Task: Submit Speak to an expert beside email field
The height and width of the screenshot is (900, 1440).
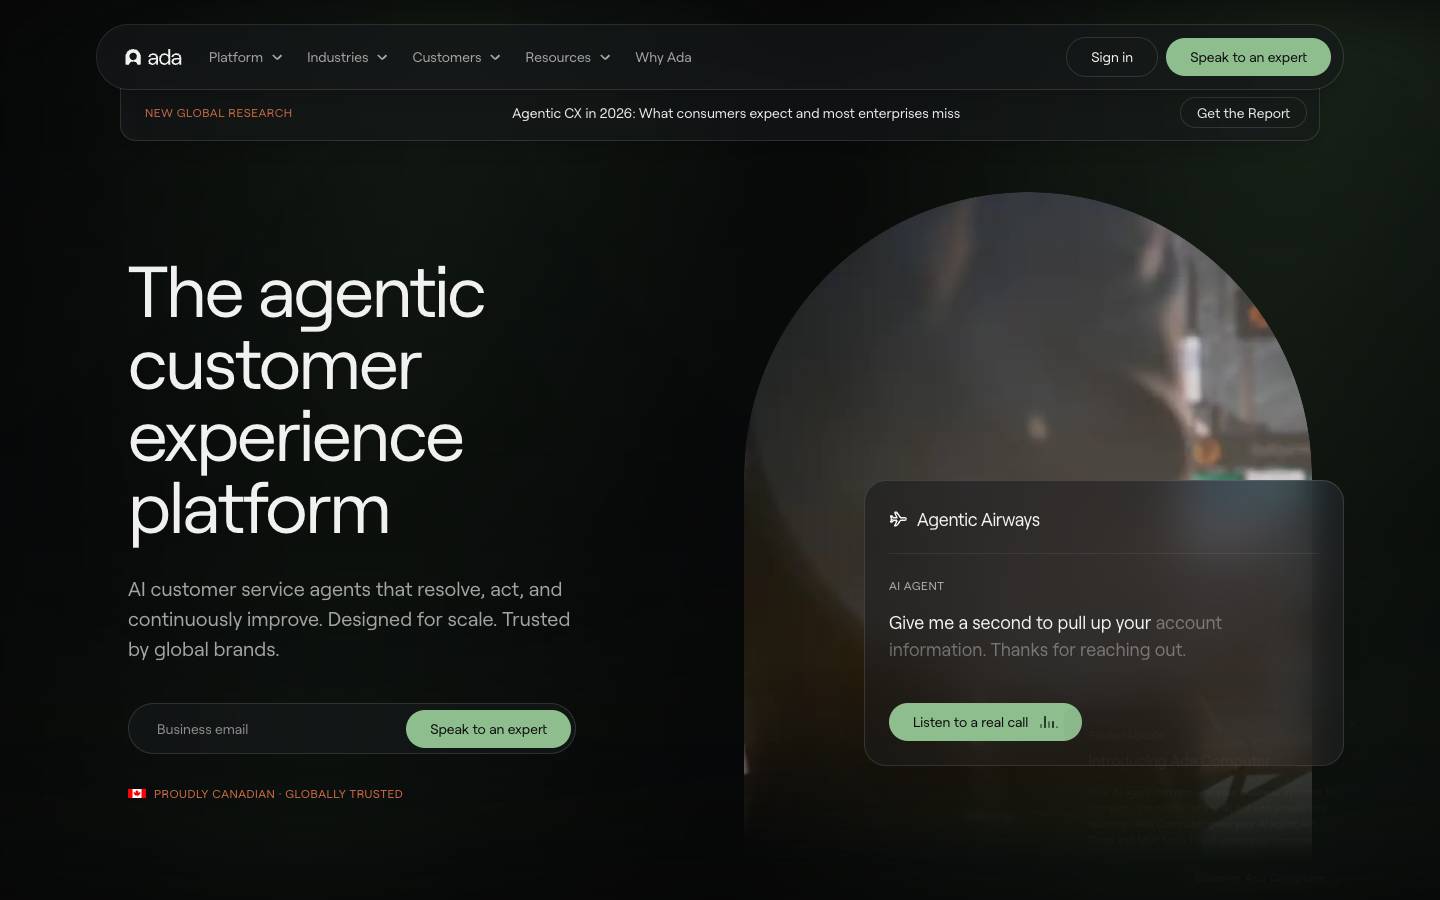Action: coord(488,729)
